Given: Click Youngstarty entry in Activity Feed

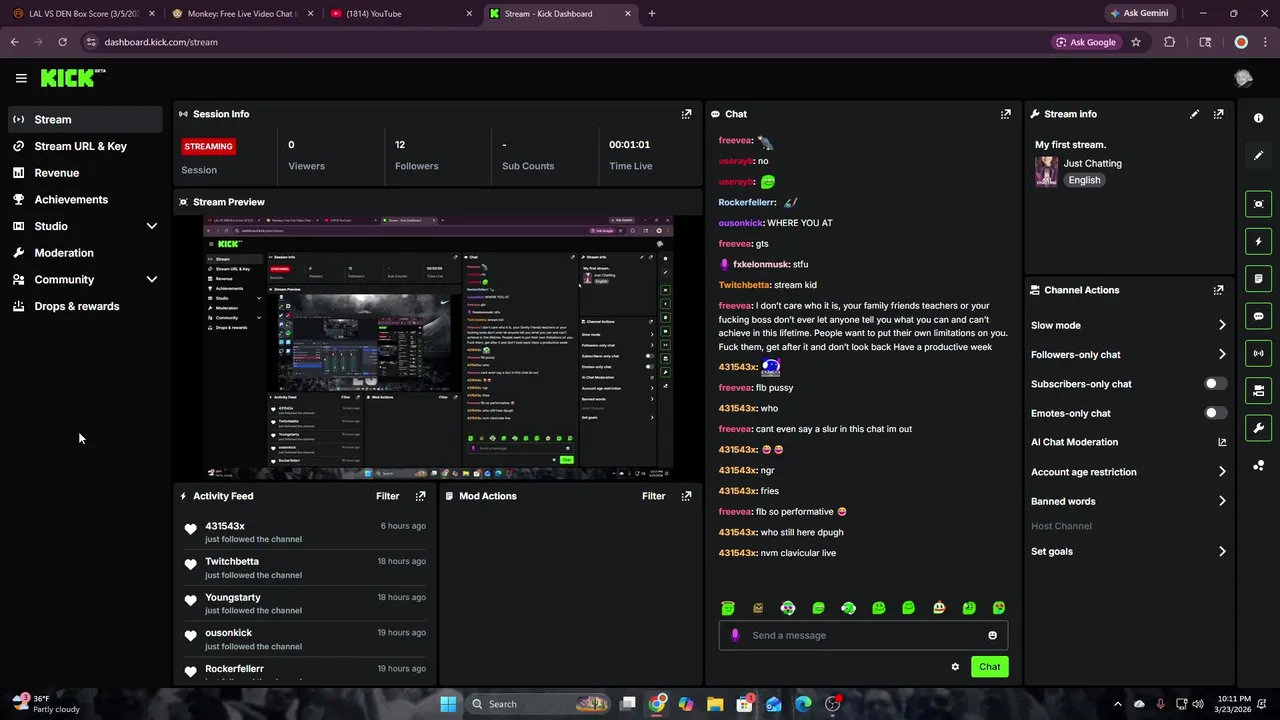Looking at the screenshot, I should [305, 603].
